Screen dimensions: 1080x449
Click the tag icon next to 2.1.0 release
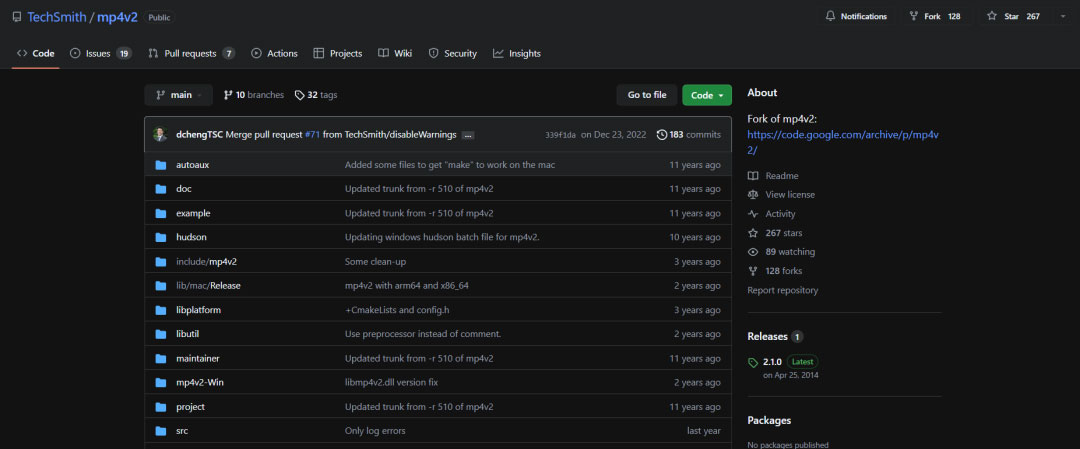[x=753, y=362]
